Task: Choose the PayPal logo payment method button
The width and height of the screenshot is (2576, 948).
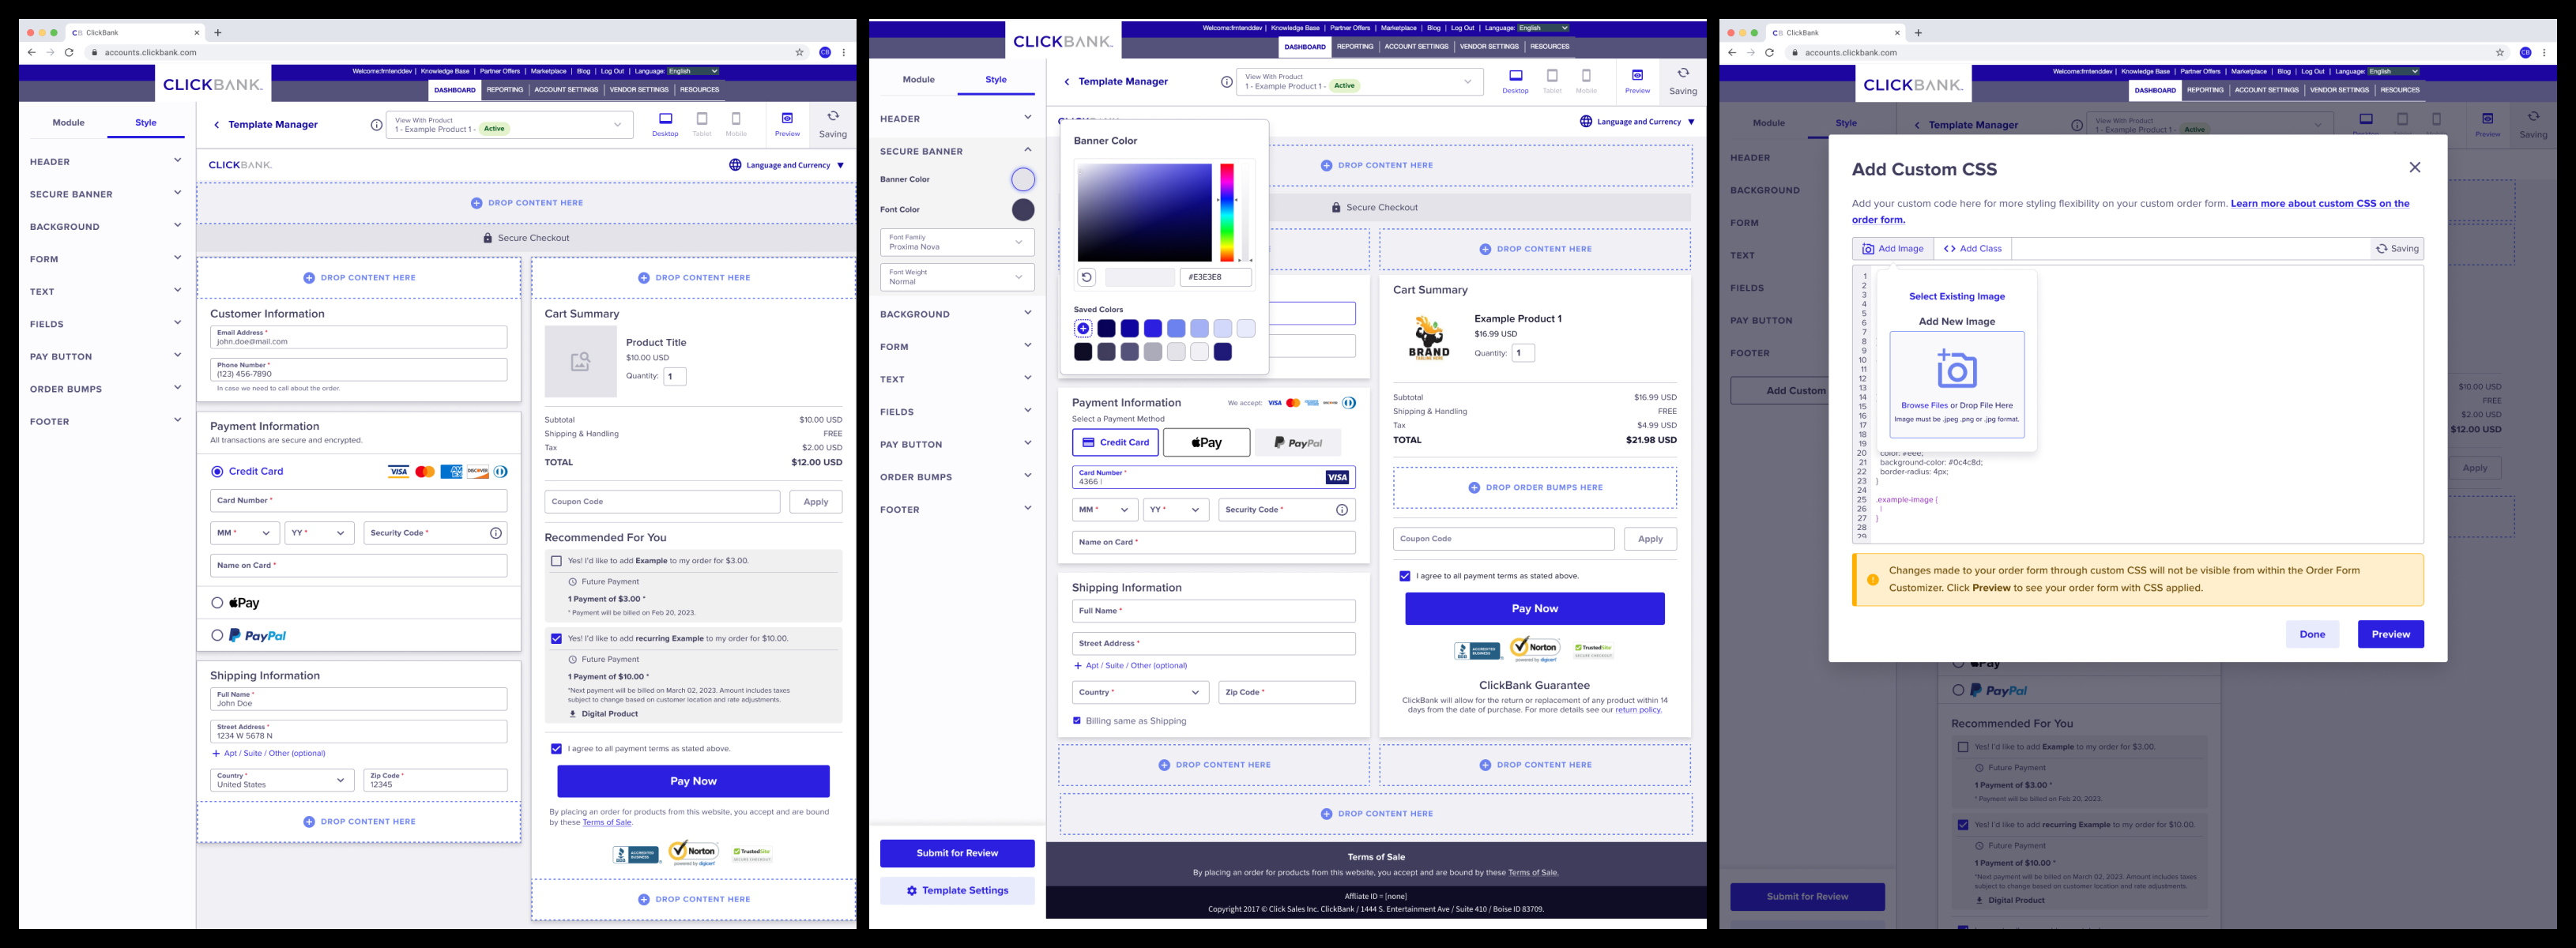Action: [1298, 443]
